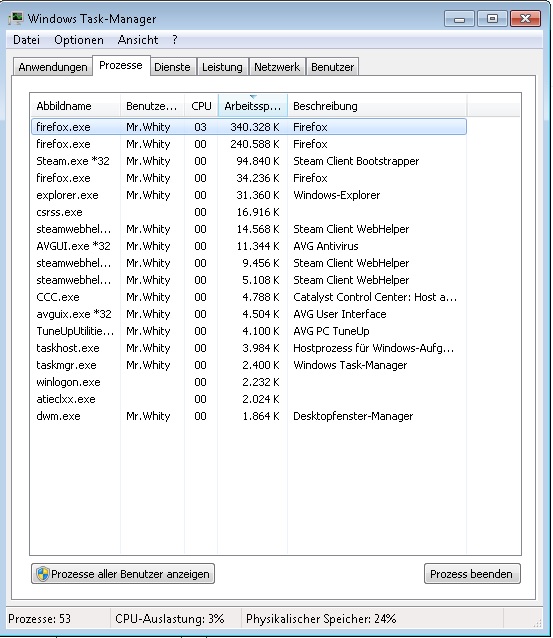Switch to the Dienste tab
This screenshot has height=638, width=553.
coord(172,67)
